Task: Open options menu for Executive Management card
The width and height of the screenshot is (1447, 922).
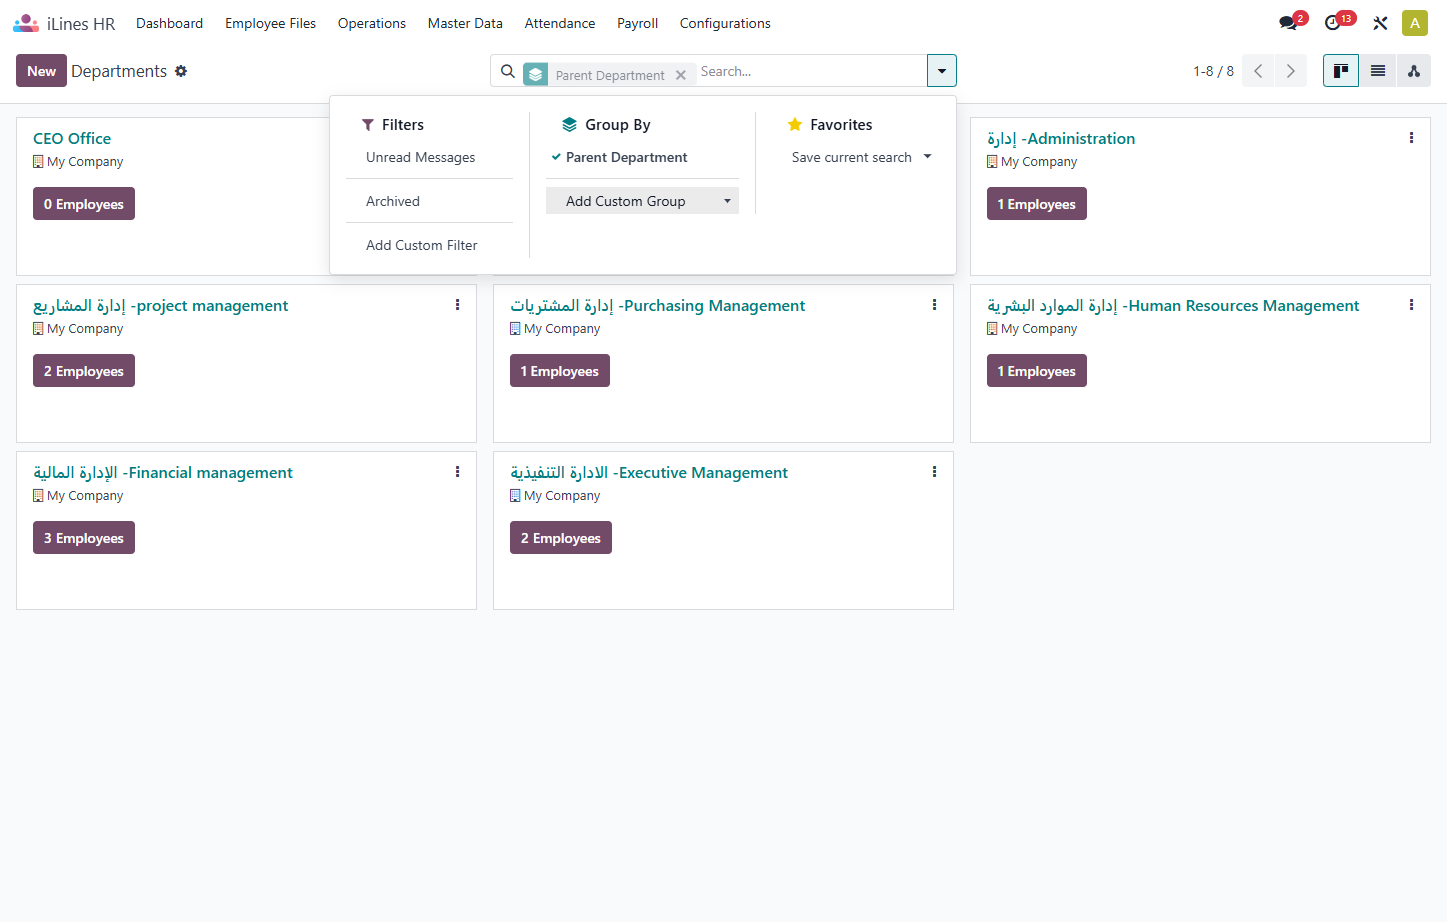Action: pyautogui.click(x=934, y=472)
